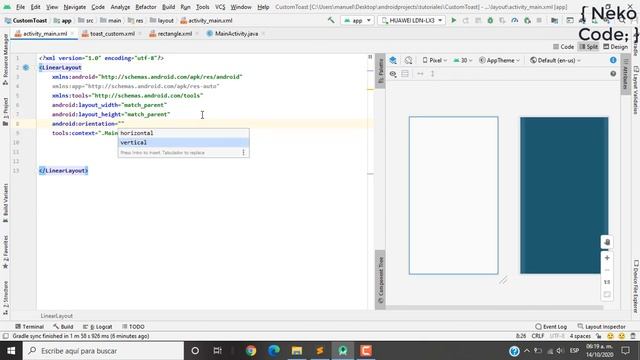Select the pan hand tool in preview
Image resolution: width=640 pixels, height=360 pixels.
(x=607, y=242)
